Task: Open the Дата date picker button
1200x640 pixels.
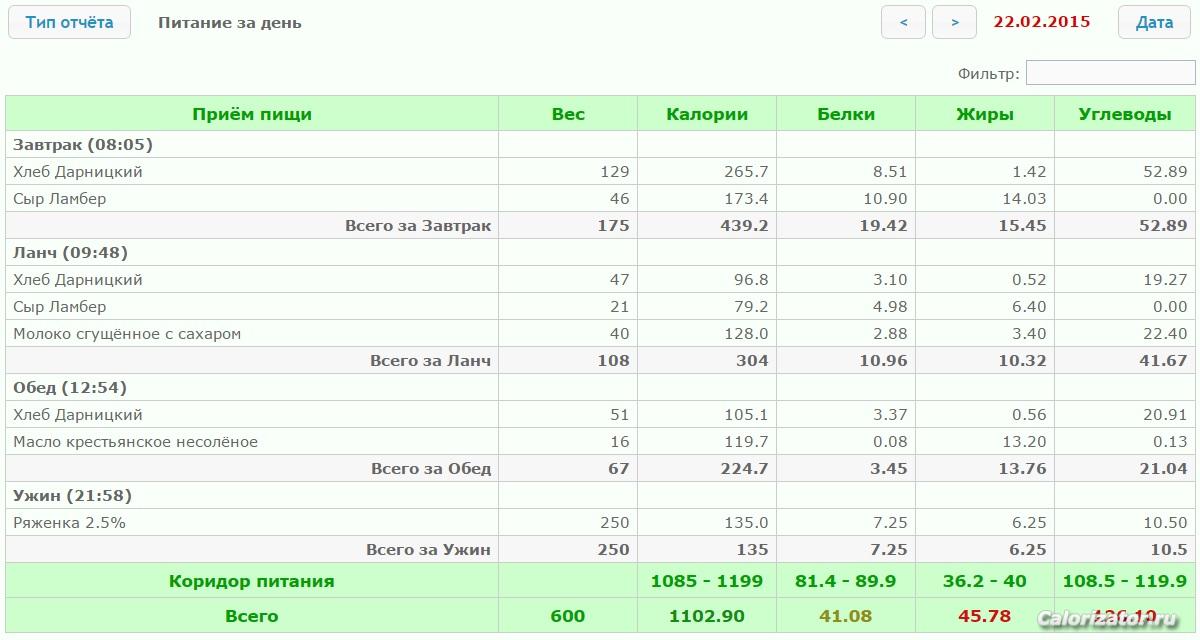Action: (1154, 22)
